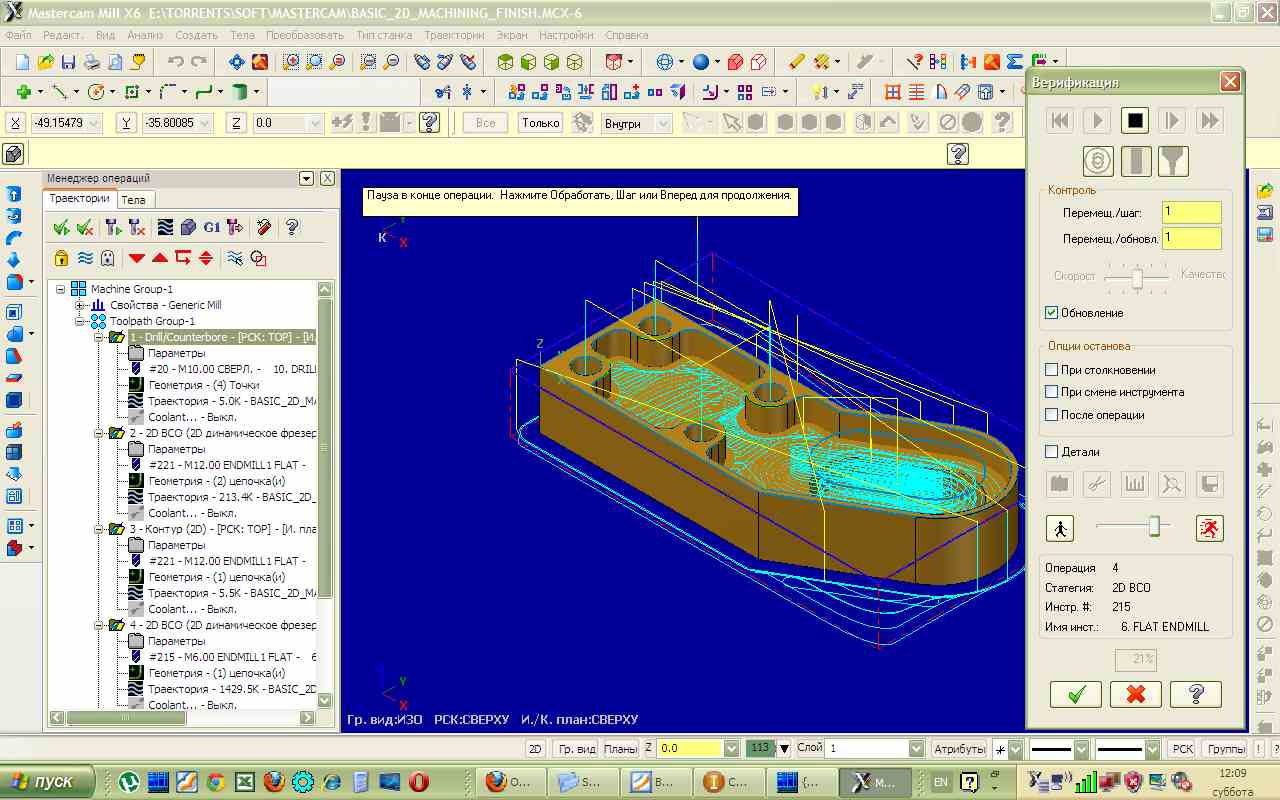The image size is (1280, 800).
Task: Collapse the 1 - Drill/Counterbore operation
Action: tap(98, 337)
